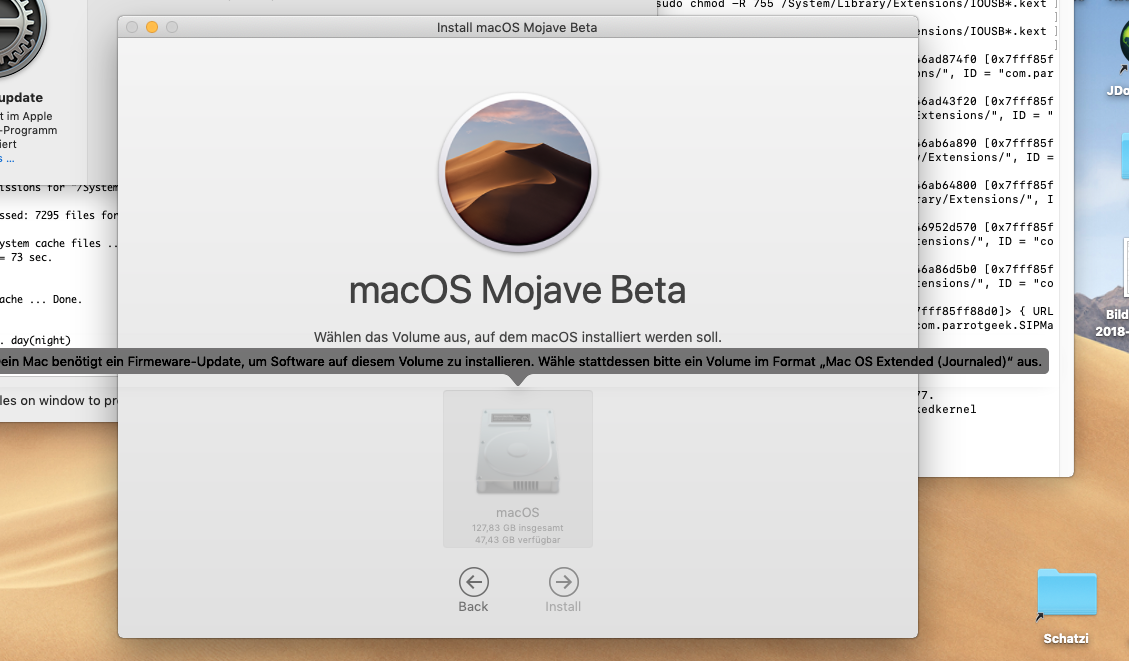
Task: Click the "Wählen das Volume aus" instruction text
Action: [x=517, y=337]
